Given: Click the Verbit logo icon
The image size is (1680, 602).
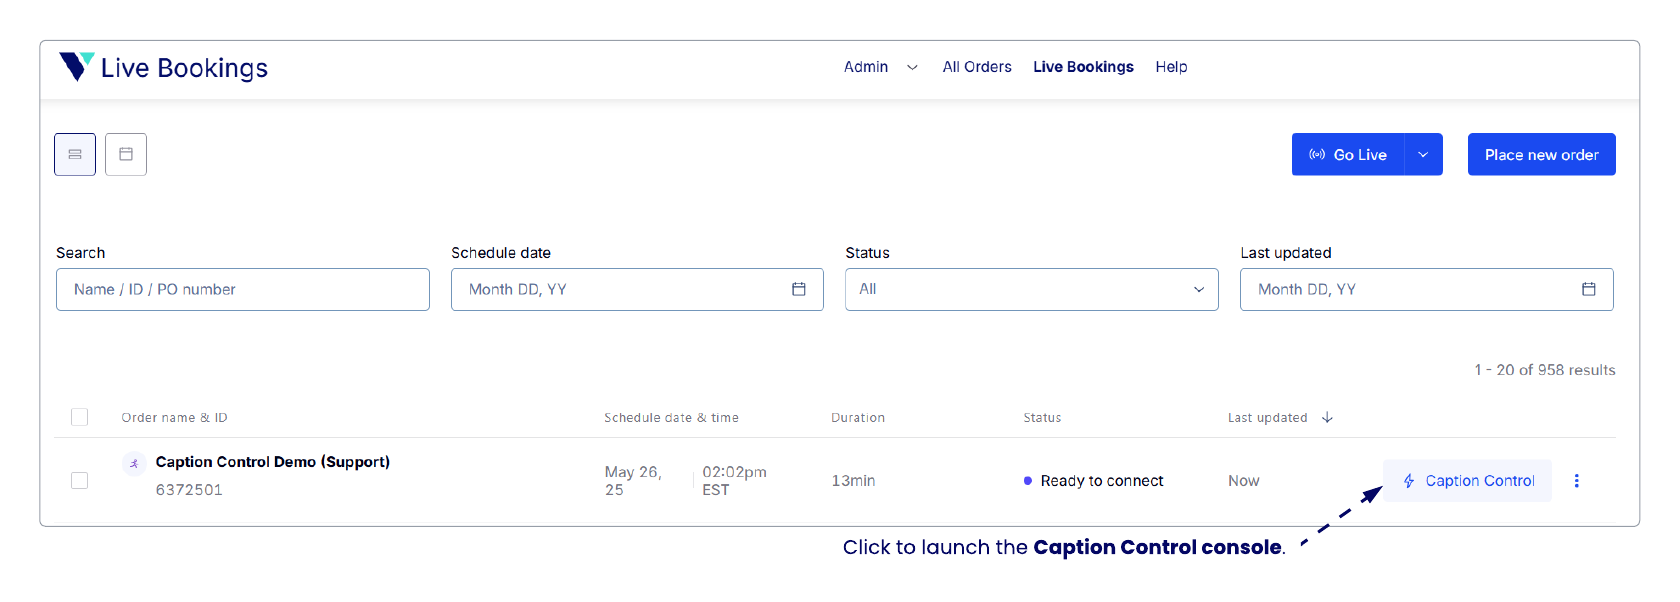Looking at the screenshot, I should 76,67.
